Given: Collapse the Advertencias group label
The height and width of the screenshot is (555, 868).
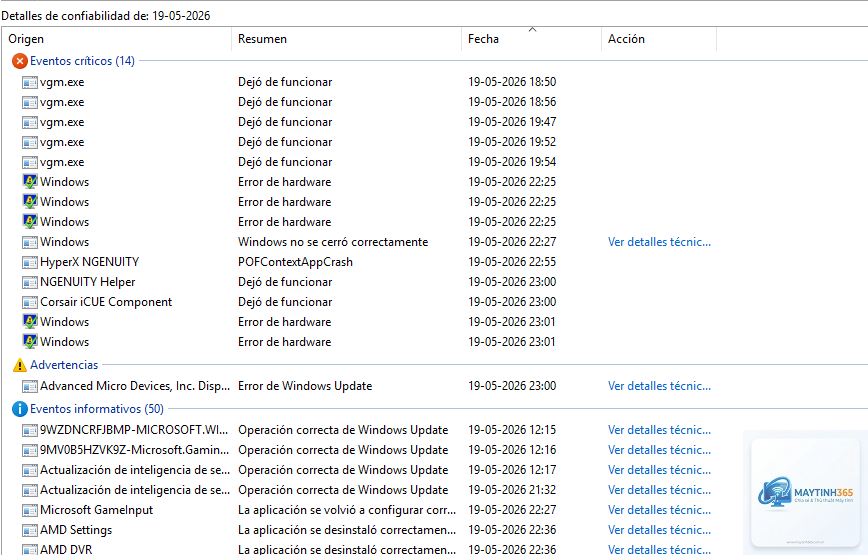Looking at the screenshot, I should pyautogui.click(x=64, y=365).
